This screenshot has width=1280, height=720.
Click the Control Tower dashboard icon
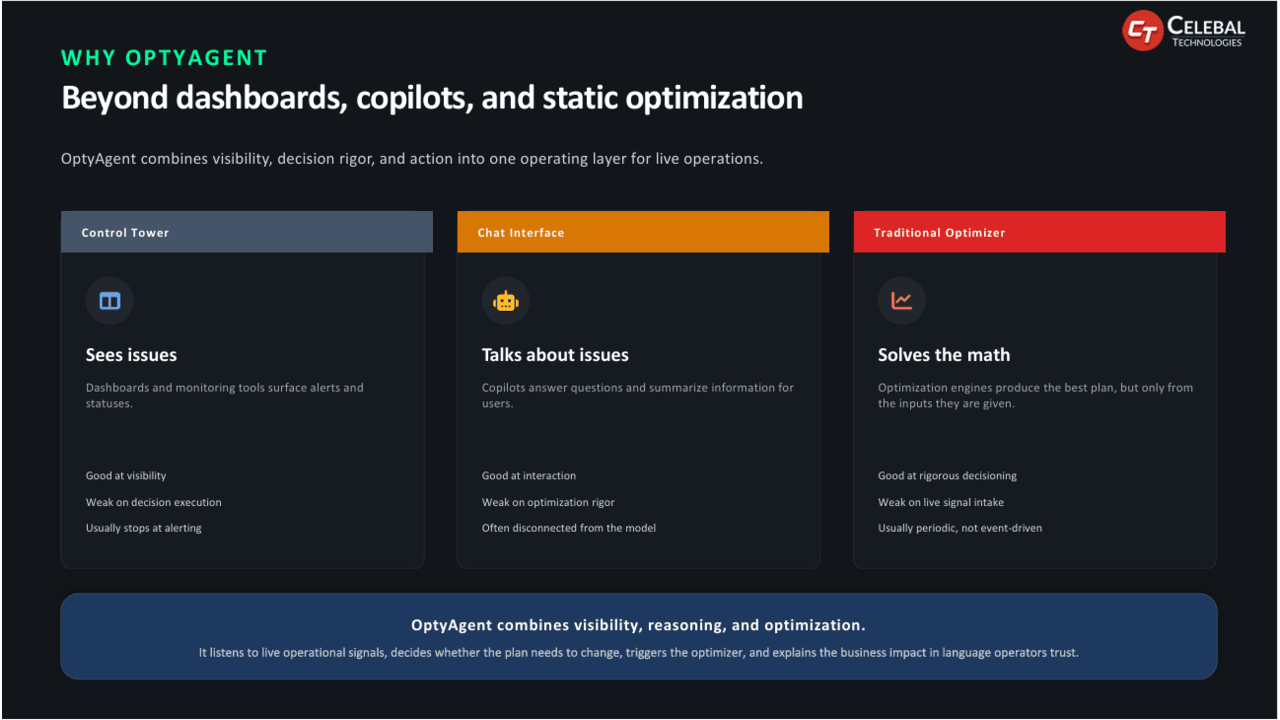(x=110, y=301)
